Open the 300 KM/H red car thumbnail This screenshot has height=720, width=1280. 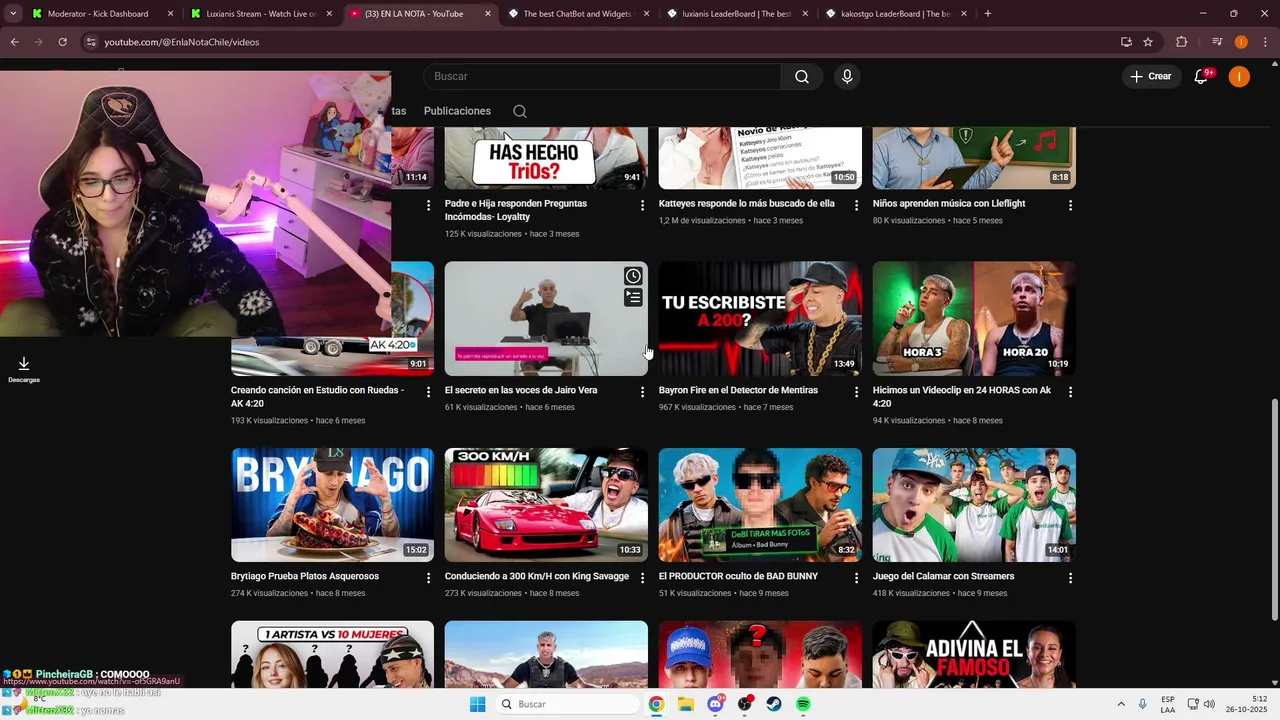(546, 505)
